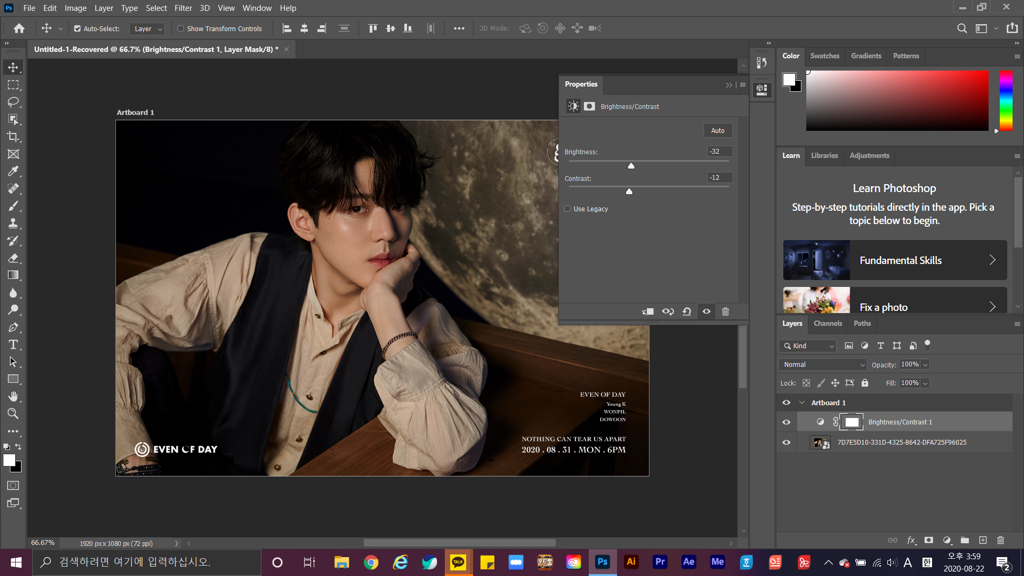Click the Brightness value field
Viewport: 1024px width, 576px height.
click(719, 152)
